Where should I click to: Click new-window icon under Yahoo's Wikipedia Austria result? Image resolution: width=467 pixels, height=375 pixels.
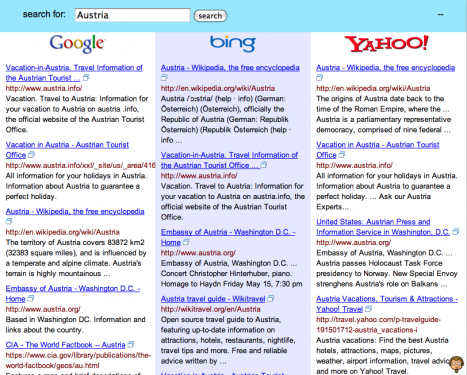click(x=319, y=78)
